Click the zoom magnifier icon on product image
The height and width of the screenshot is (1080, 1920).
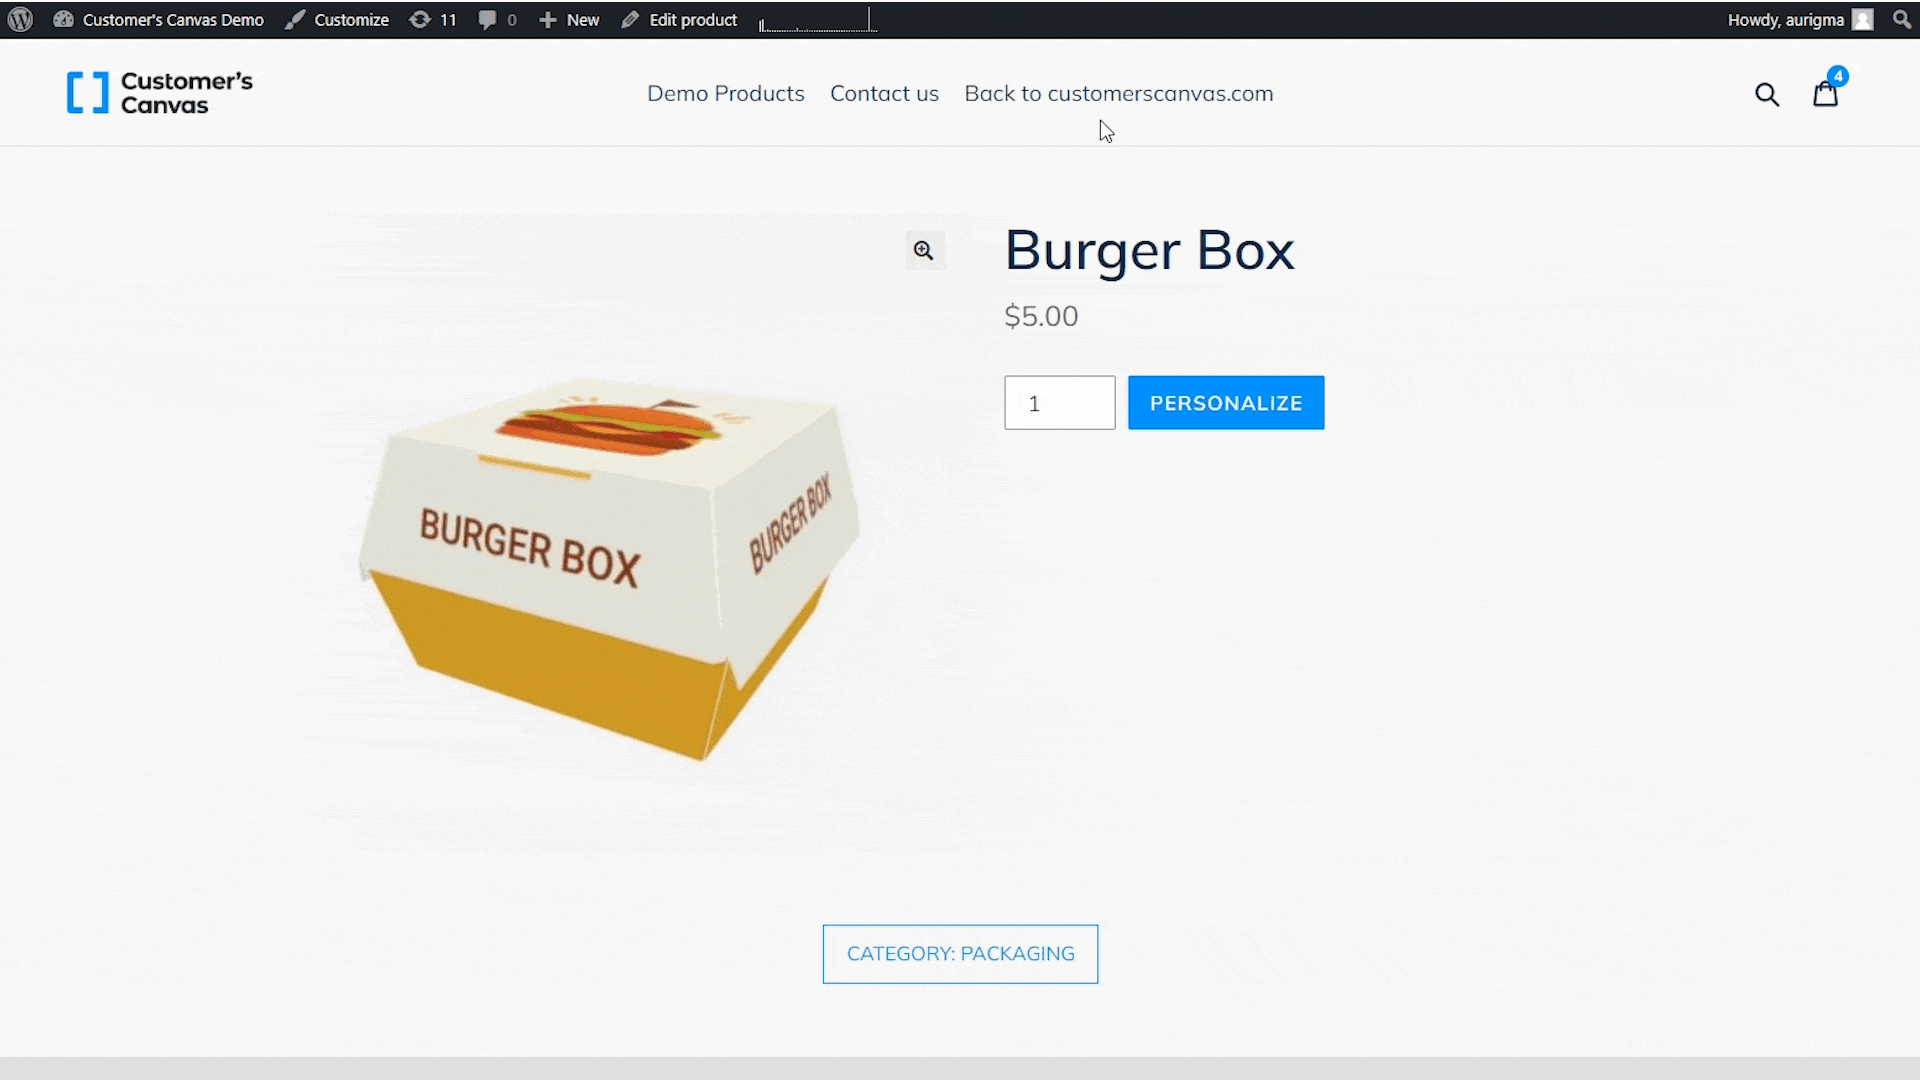pyautogui.click(x=923, y=249)
